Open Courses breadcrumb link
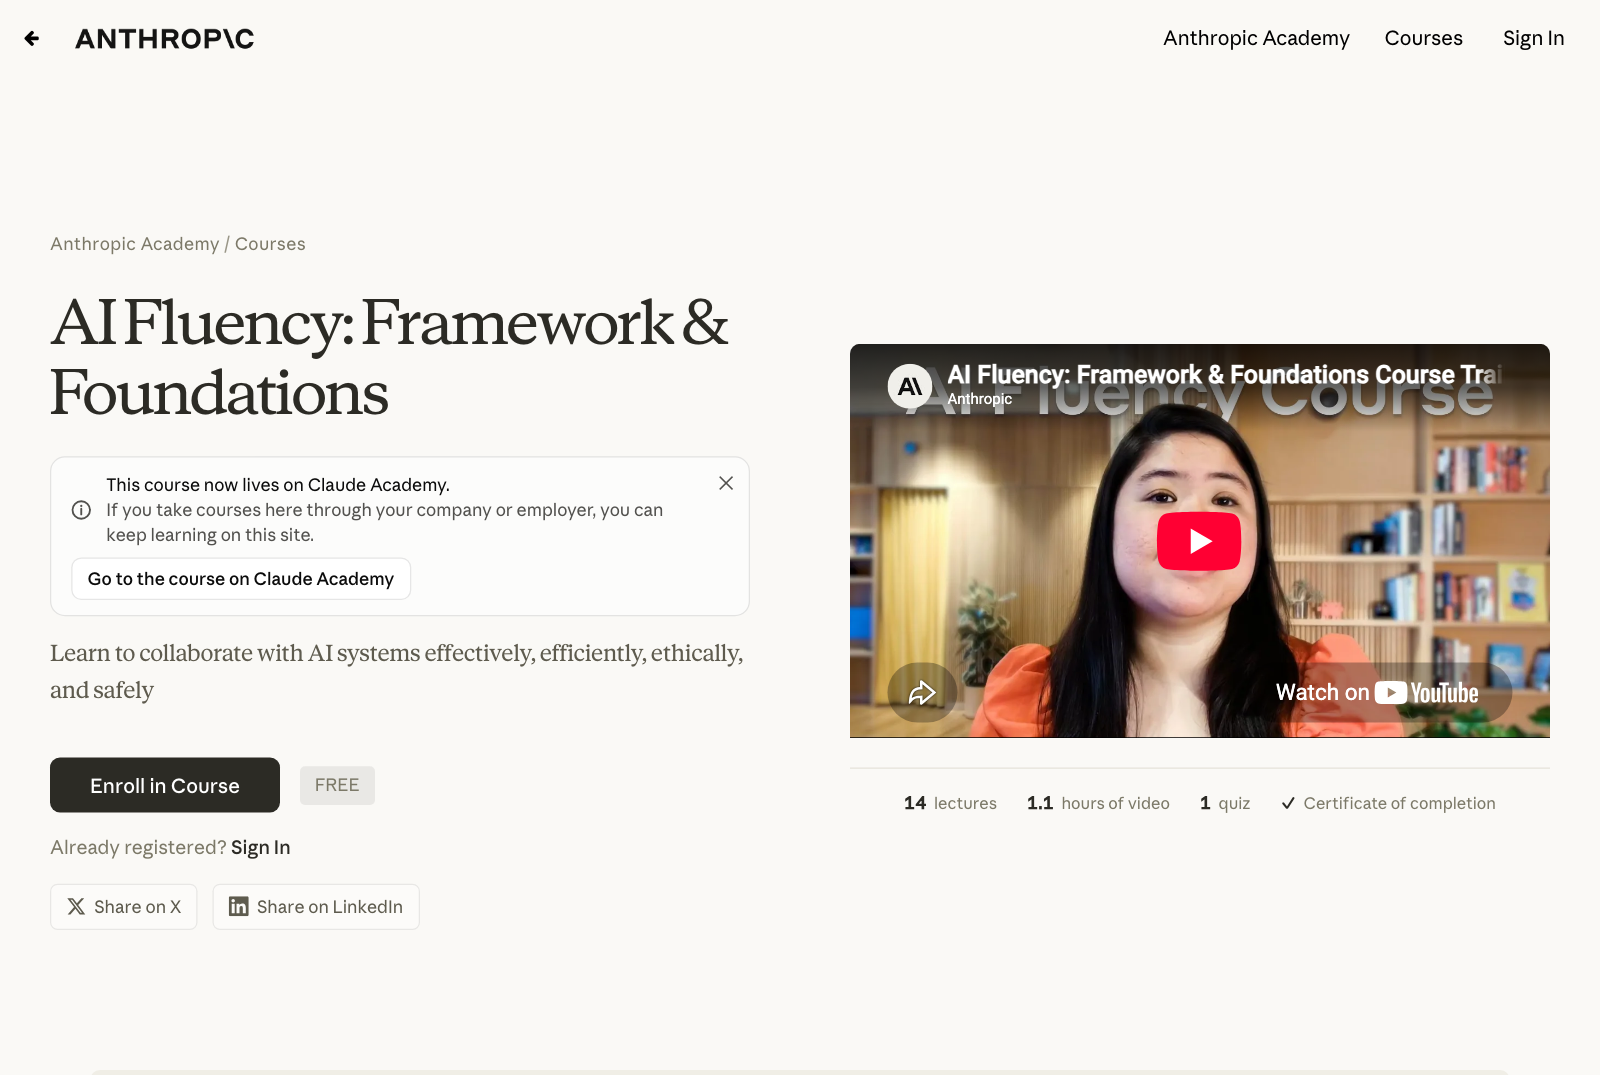 pos(270,244)
